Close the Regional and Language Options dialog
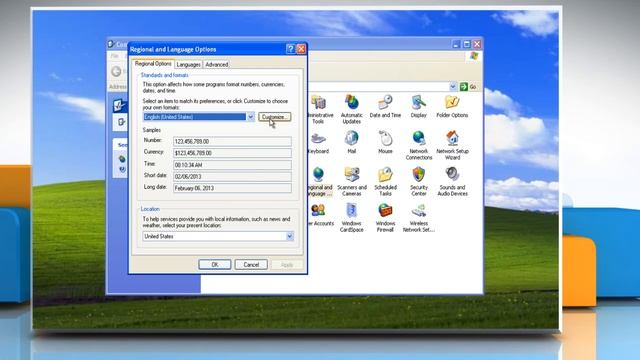Image resolution: width=640 pixels, height=360 pixels. pos(301,49)
